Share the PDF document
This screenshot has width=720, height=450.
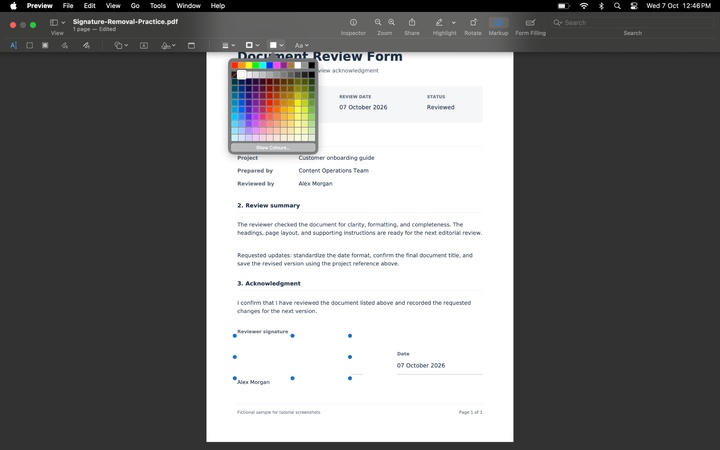click(x=412, y=22)
